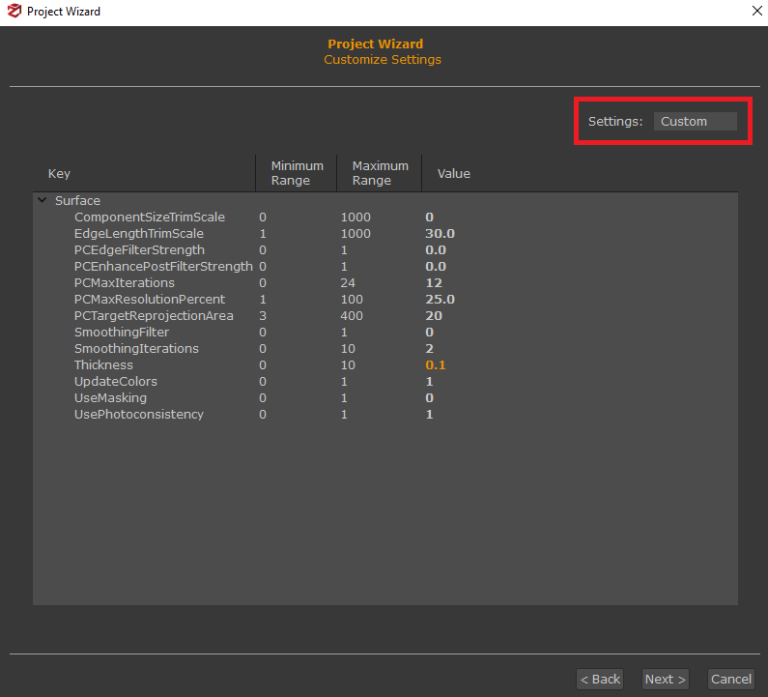Viewport: 768px width, 697px height.
Task: Select the SmoothingFilter row
Action: (x=121, y=332)
